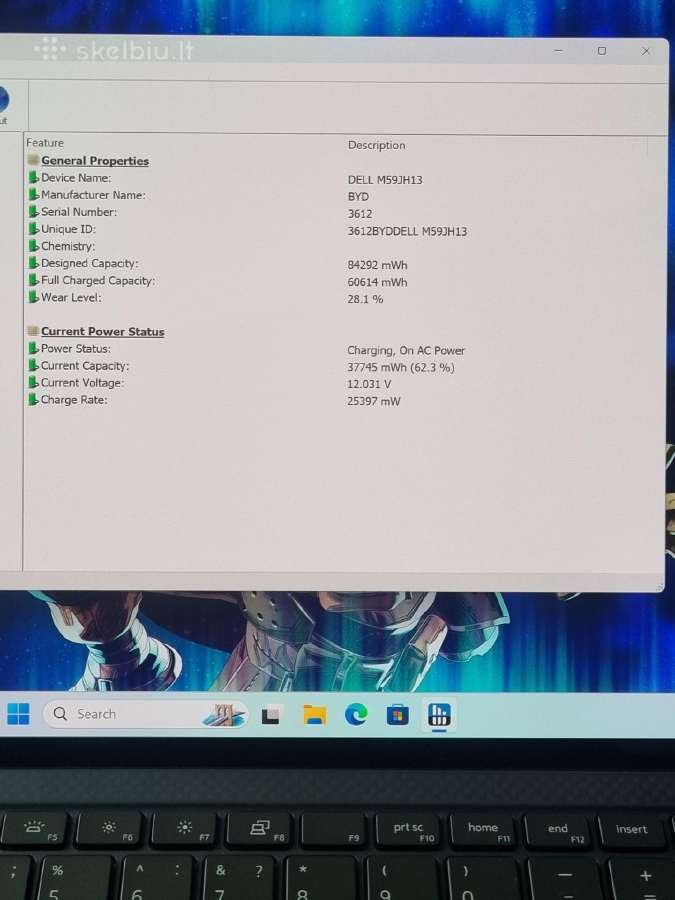Open Task View from the taskbar

pyautogui.click(x=270, y=715)
